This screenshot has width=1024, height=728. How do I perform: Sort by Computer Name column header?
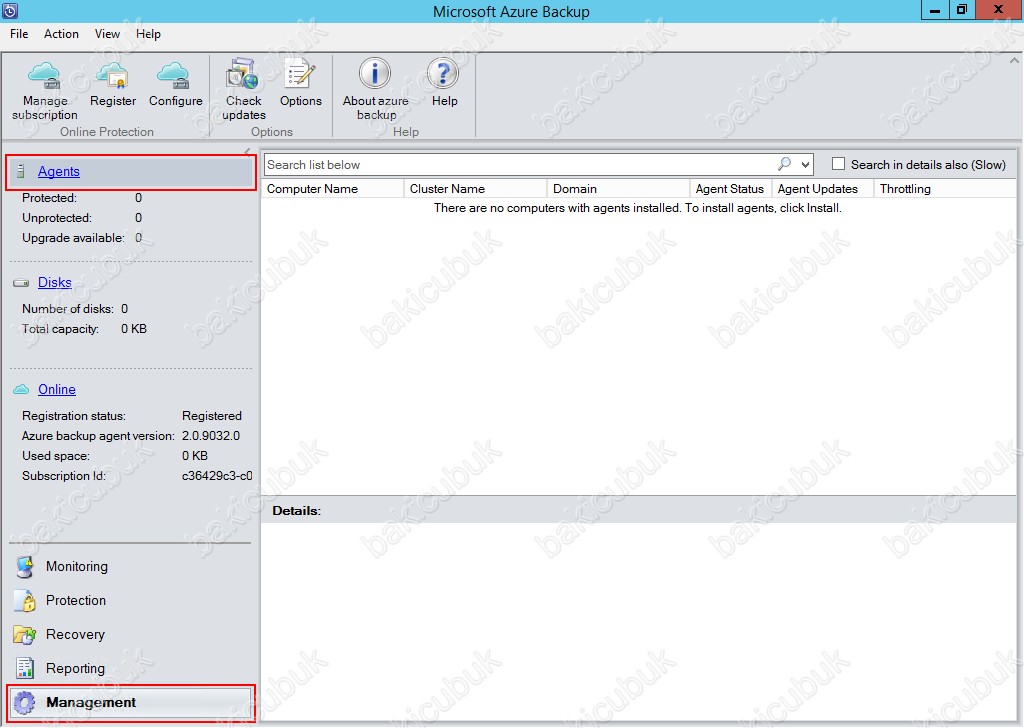coord(333,189)
